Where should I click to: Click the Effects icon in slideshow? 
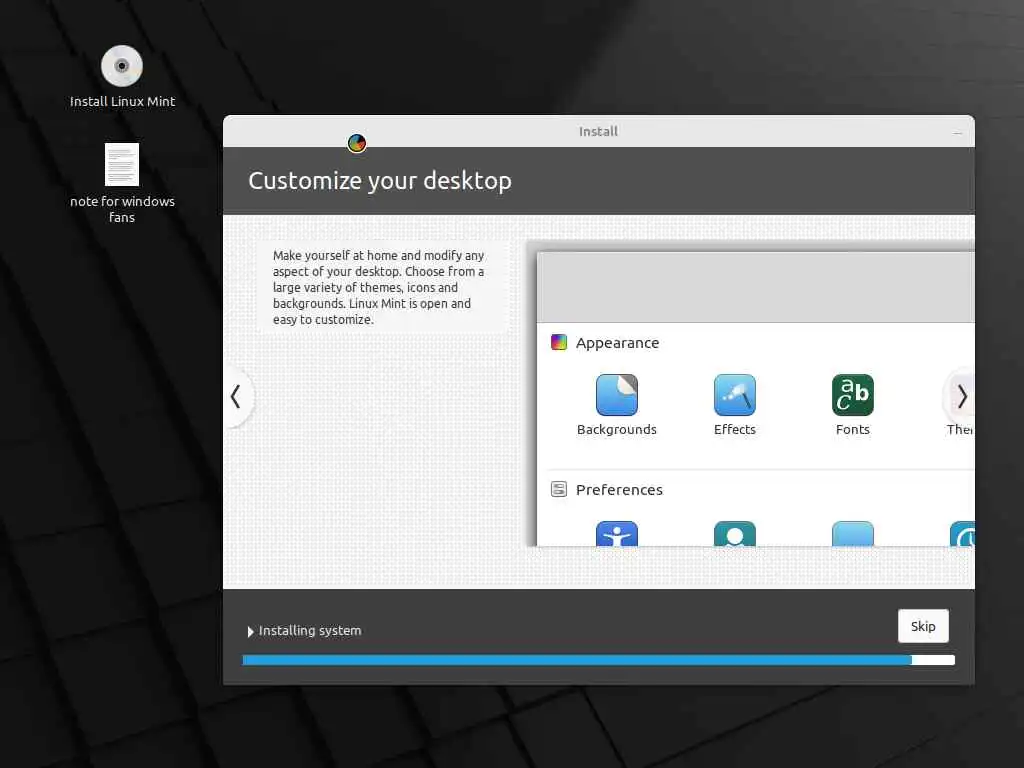(x=735, y=394)
